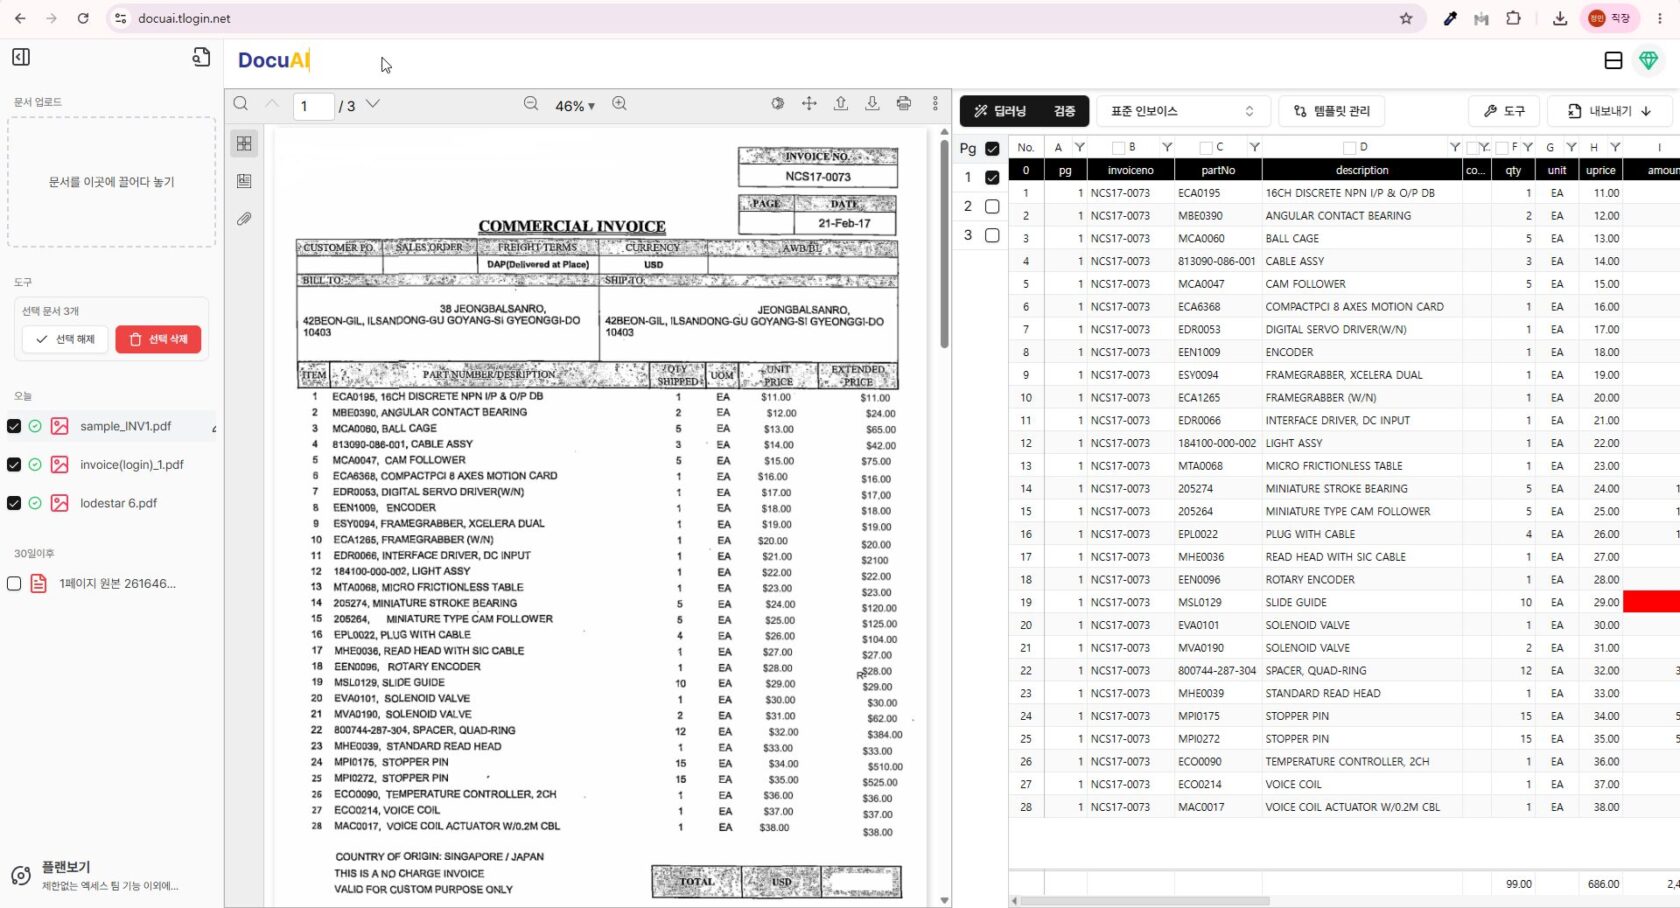Show page thumbnails panel
Viewport: 1680px width, 908px height.
point(244,144)
